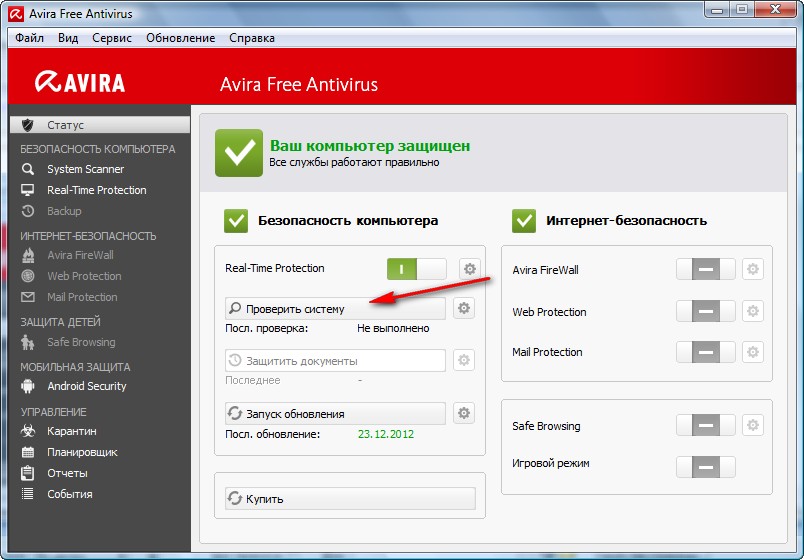Screen dimensions: 804x560
Task: Select System Scanner in the sidebar
Action: 86,169
